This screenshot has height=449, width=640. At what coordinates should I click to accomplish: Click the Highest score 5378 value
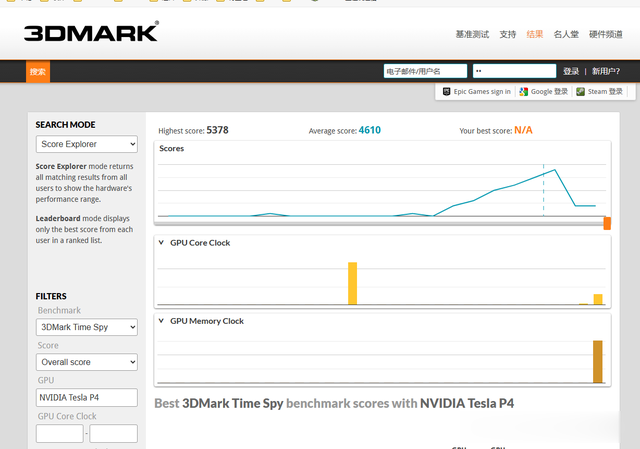click(x=217, y=130)
